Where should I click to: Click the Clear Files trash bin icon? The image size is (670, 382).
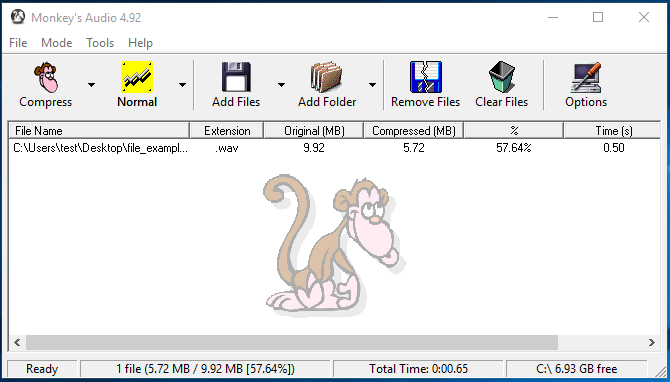(502, 77)
